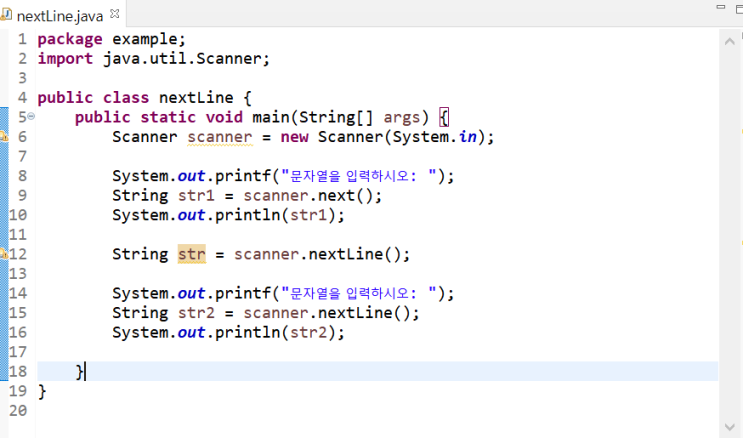The image size is (743, 438).
Task: Click line number 20 in the gutter
Action: [18, 411]
